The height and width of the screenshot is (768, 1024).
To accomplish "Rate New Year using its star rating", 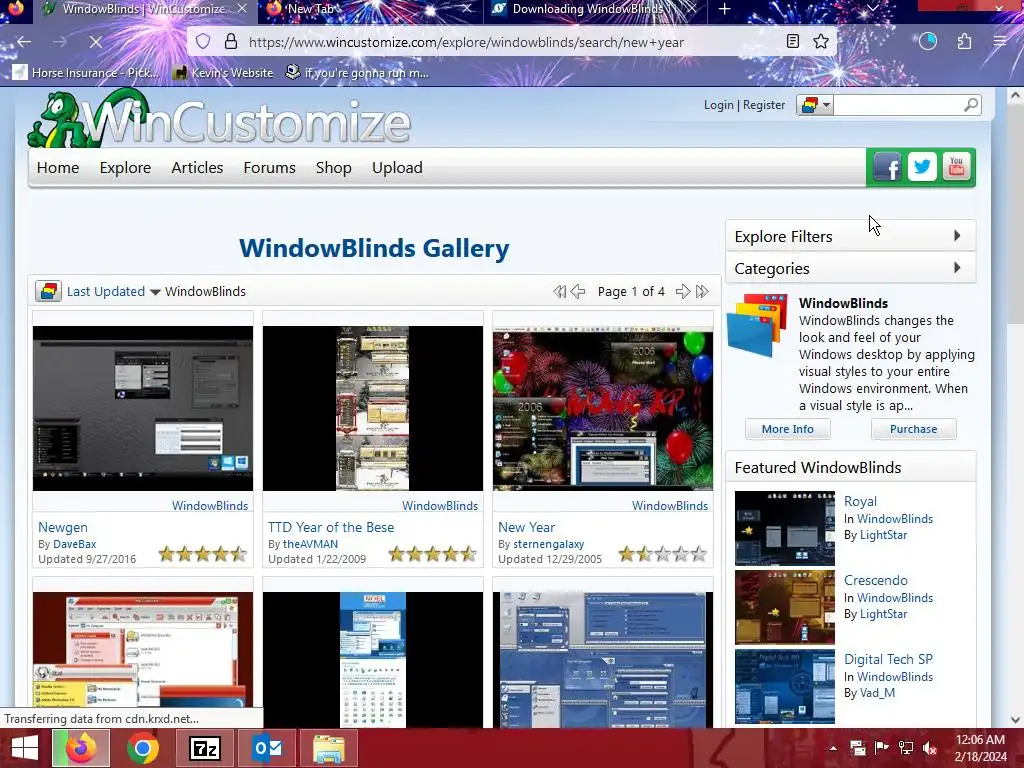I will (663, 554).
